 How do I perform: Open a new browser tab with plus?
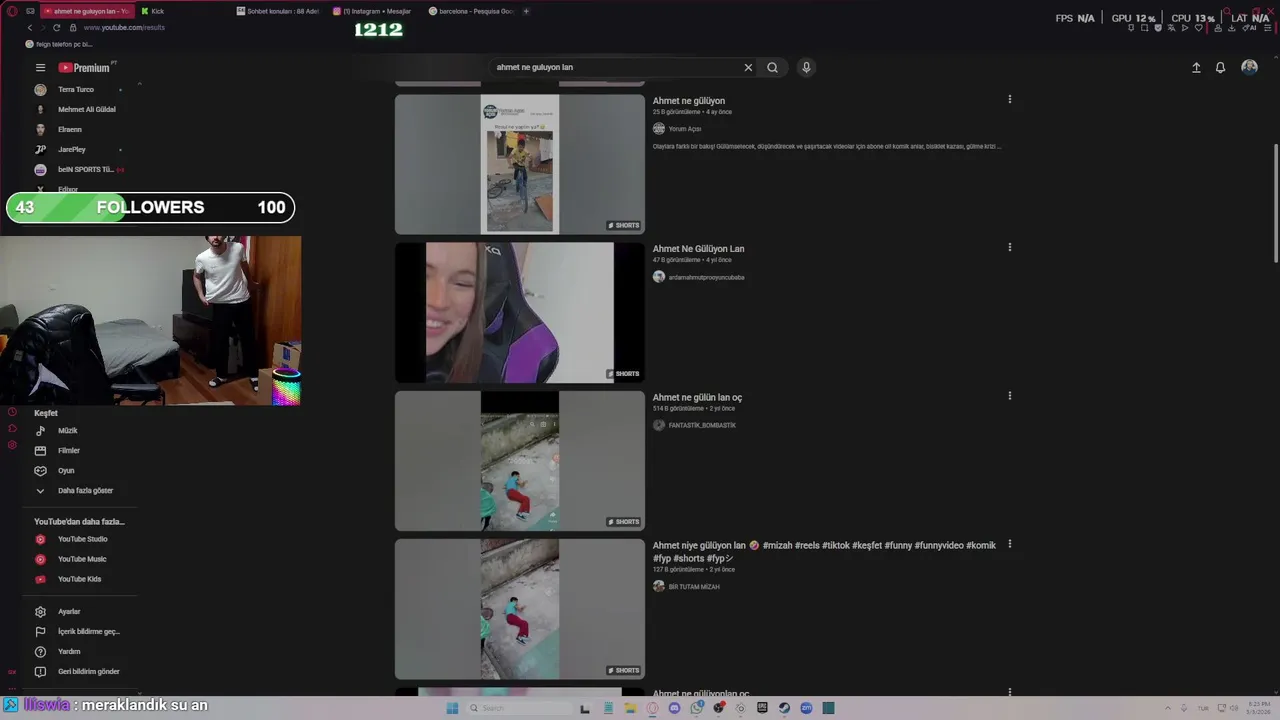pos(526,11)
